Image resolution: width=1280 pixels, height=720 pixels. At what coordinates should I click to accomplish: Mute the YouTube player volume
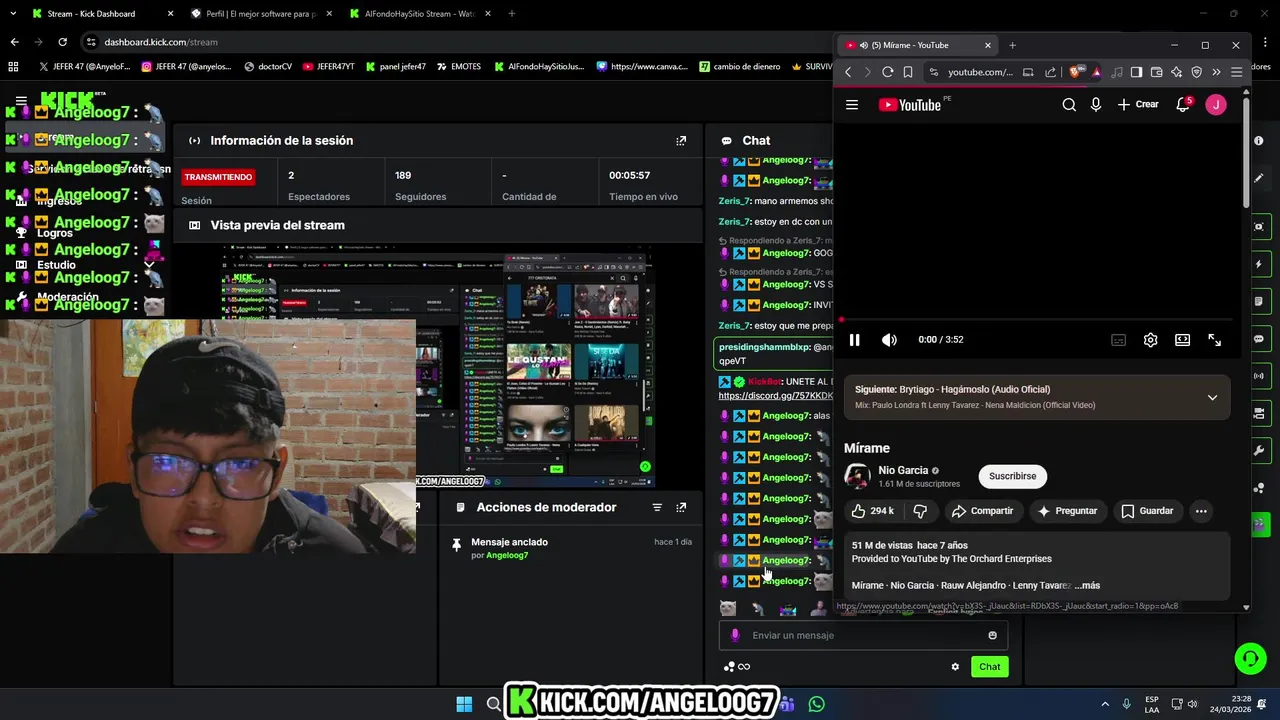(889, 340)
